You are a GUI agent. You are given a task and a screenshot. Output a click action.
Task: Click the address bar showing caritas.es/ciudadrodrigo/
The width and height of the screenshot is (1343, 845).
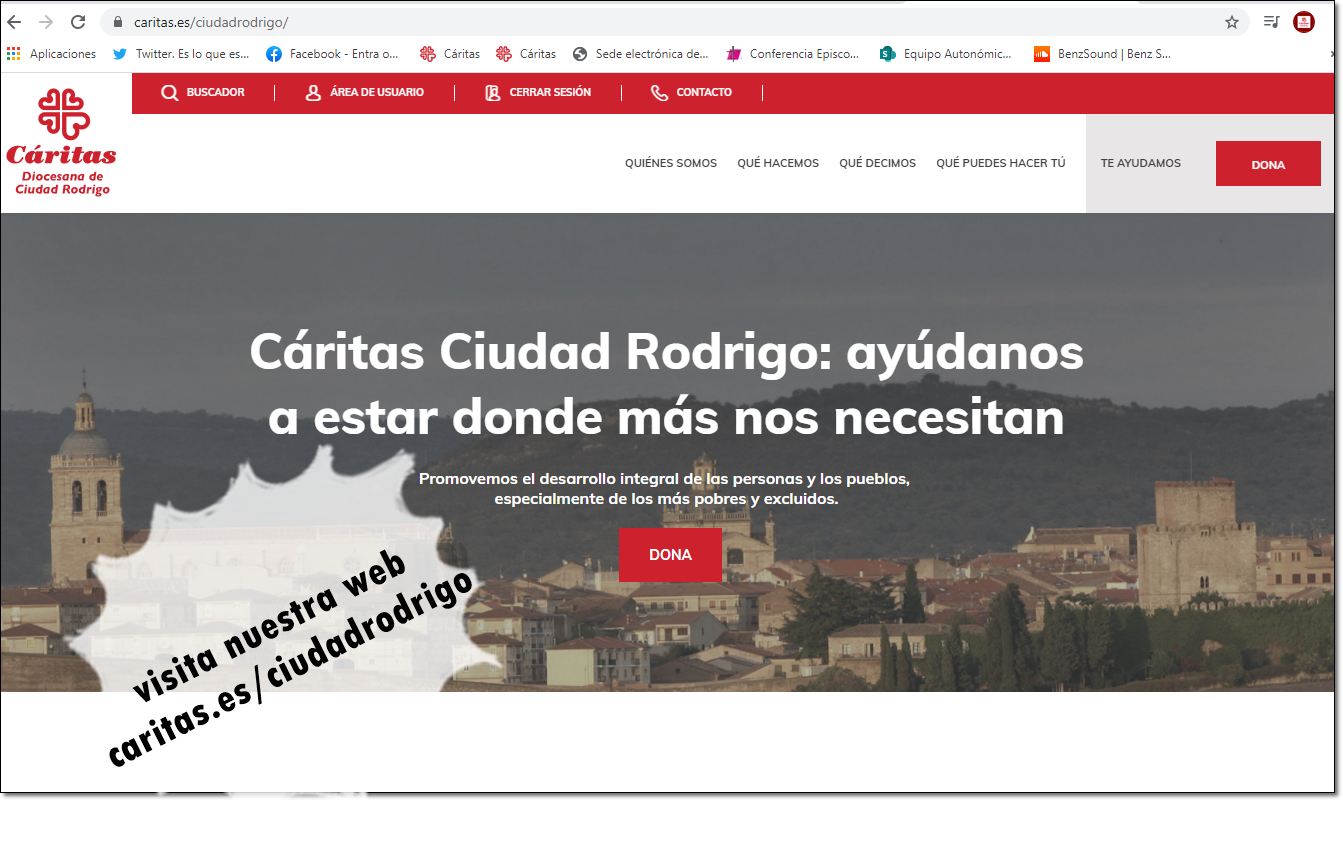point(675,22)
